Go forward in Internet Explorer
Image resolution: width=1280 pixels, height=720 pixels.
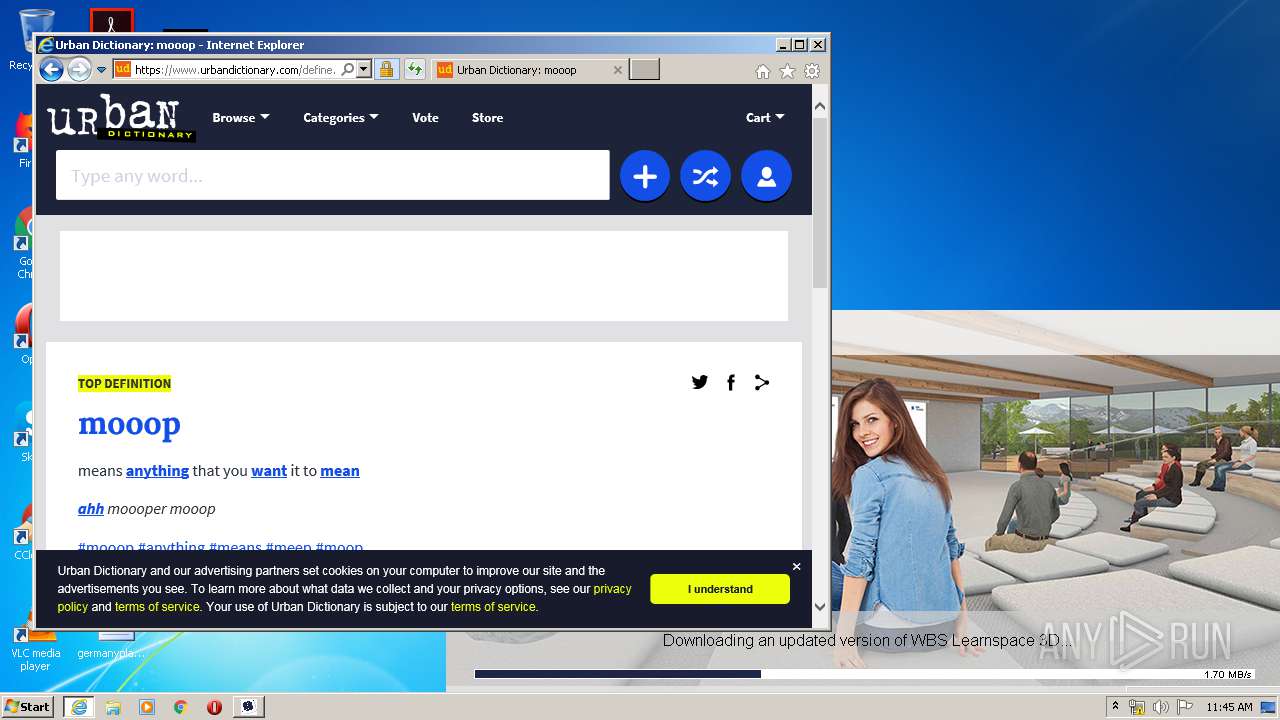pos(79,69)
